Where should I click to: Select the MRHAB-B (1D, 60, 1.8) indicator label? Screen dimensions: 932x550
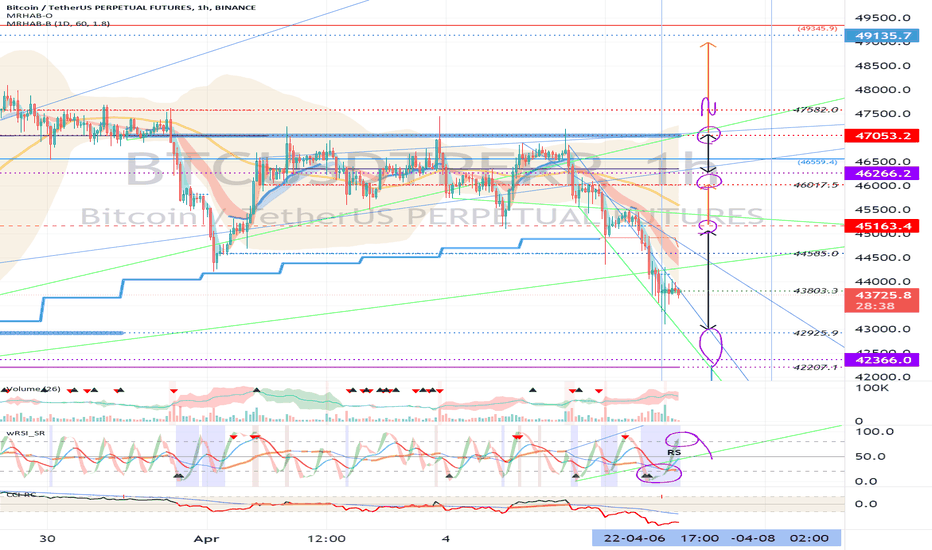58,24
